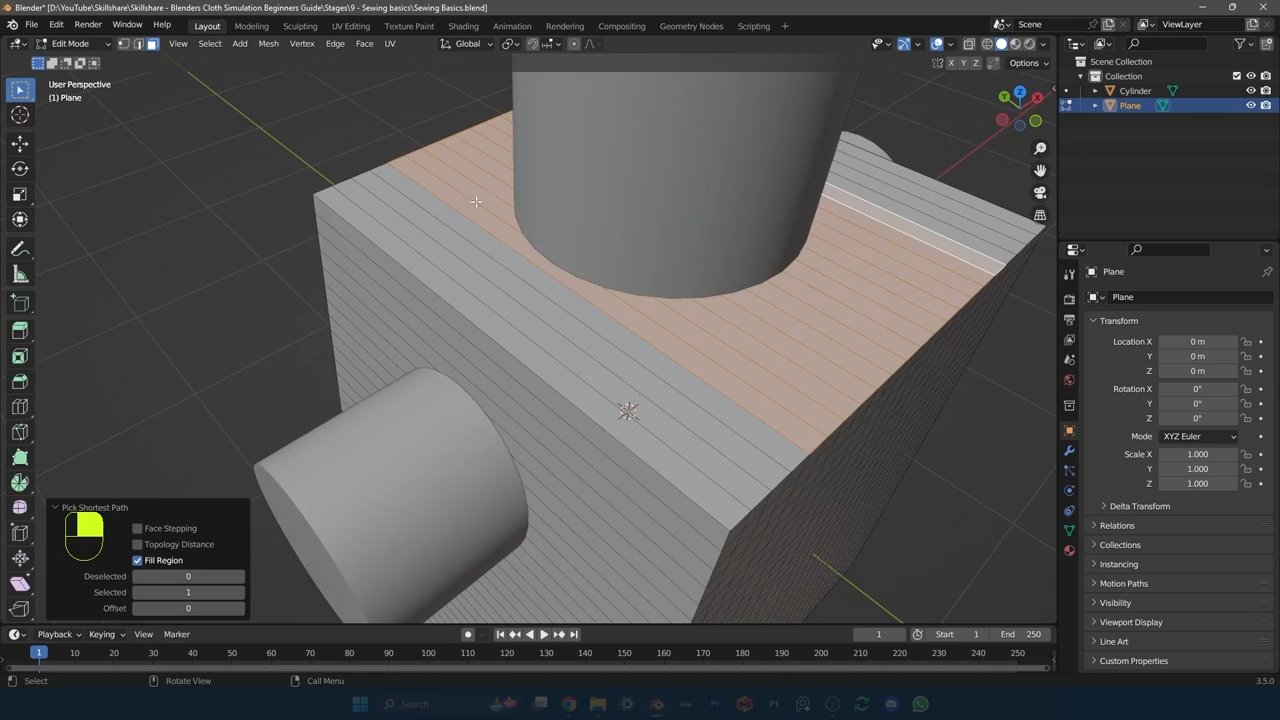Select the Object properties orange square icon
The image size is (1280, 720).
[1069, 429]
